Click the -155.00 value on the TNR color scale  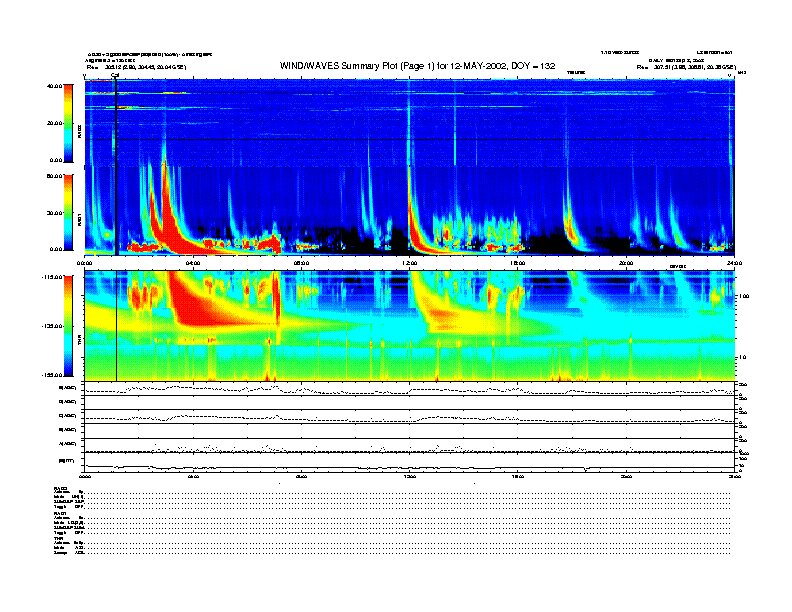pos(52,375)
